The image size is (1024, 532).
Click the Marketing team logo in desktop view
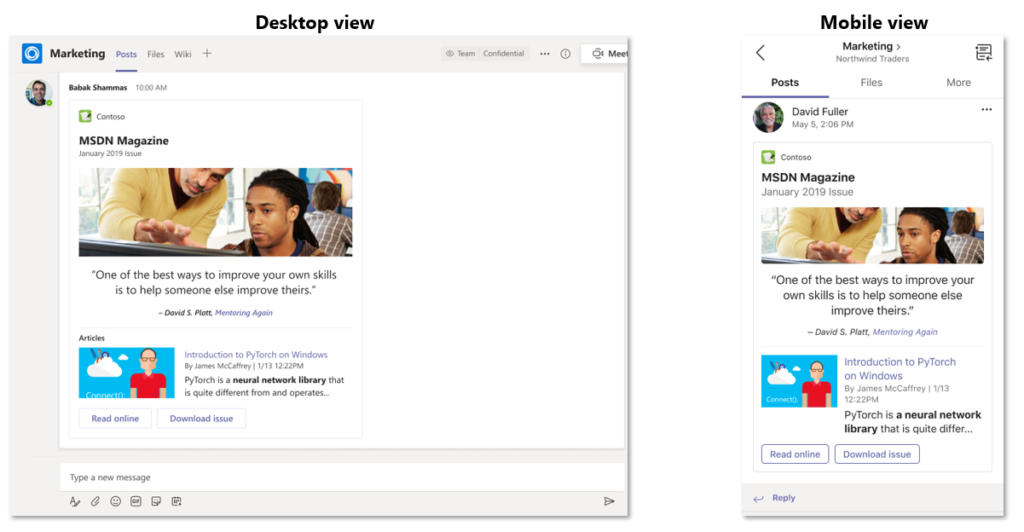point(31,54)
